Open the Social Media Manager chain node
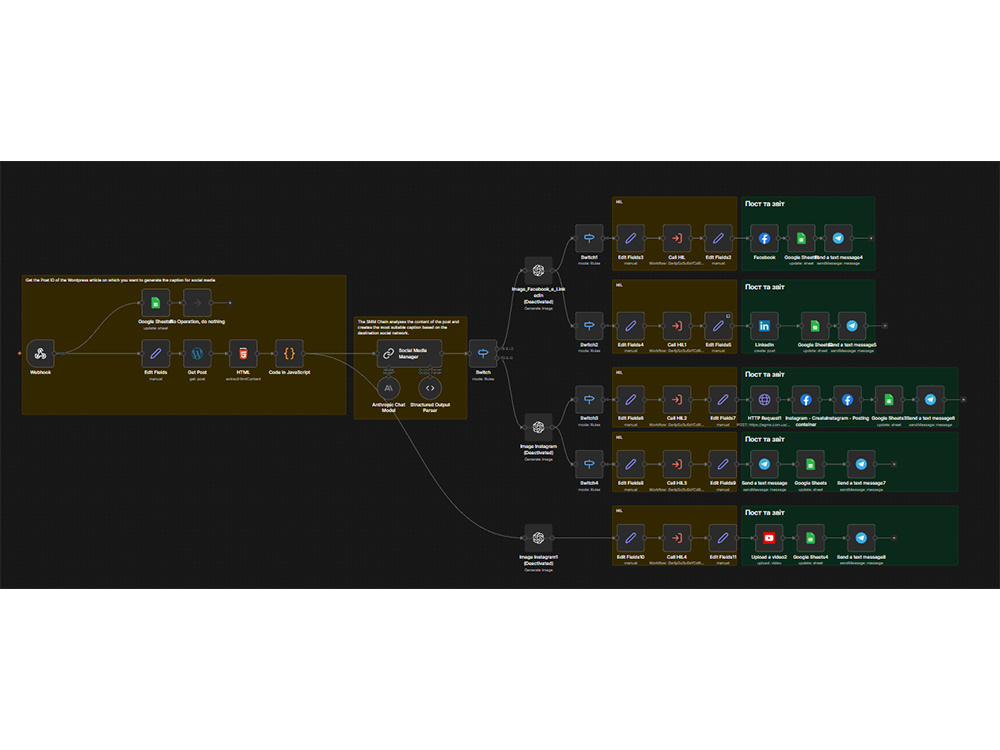Viewport: 1000px width, 750px height. (409, 353)
